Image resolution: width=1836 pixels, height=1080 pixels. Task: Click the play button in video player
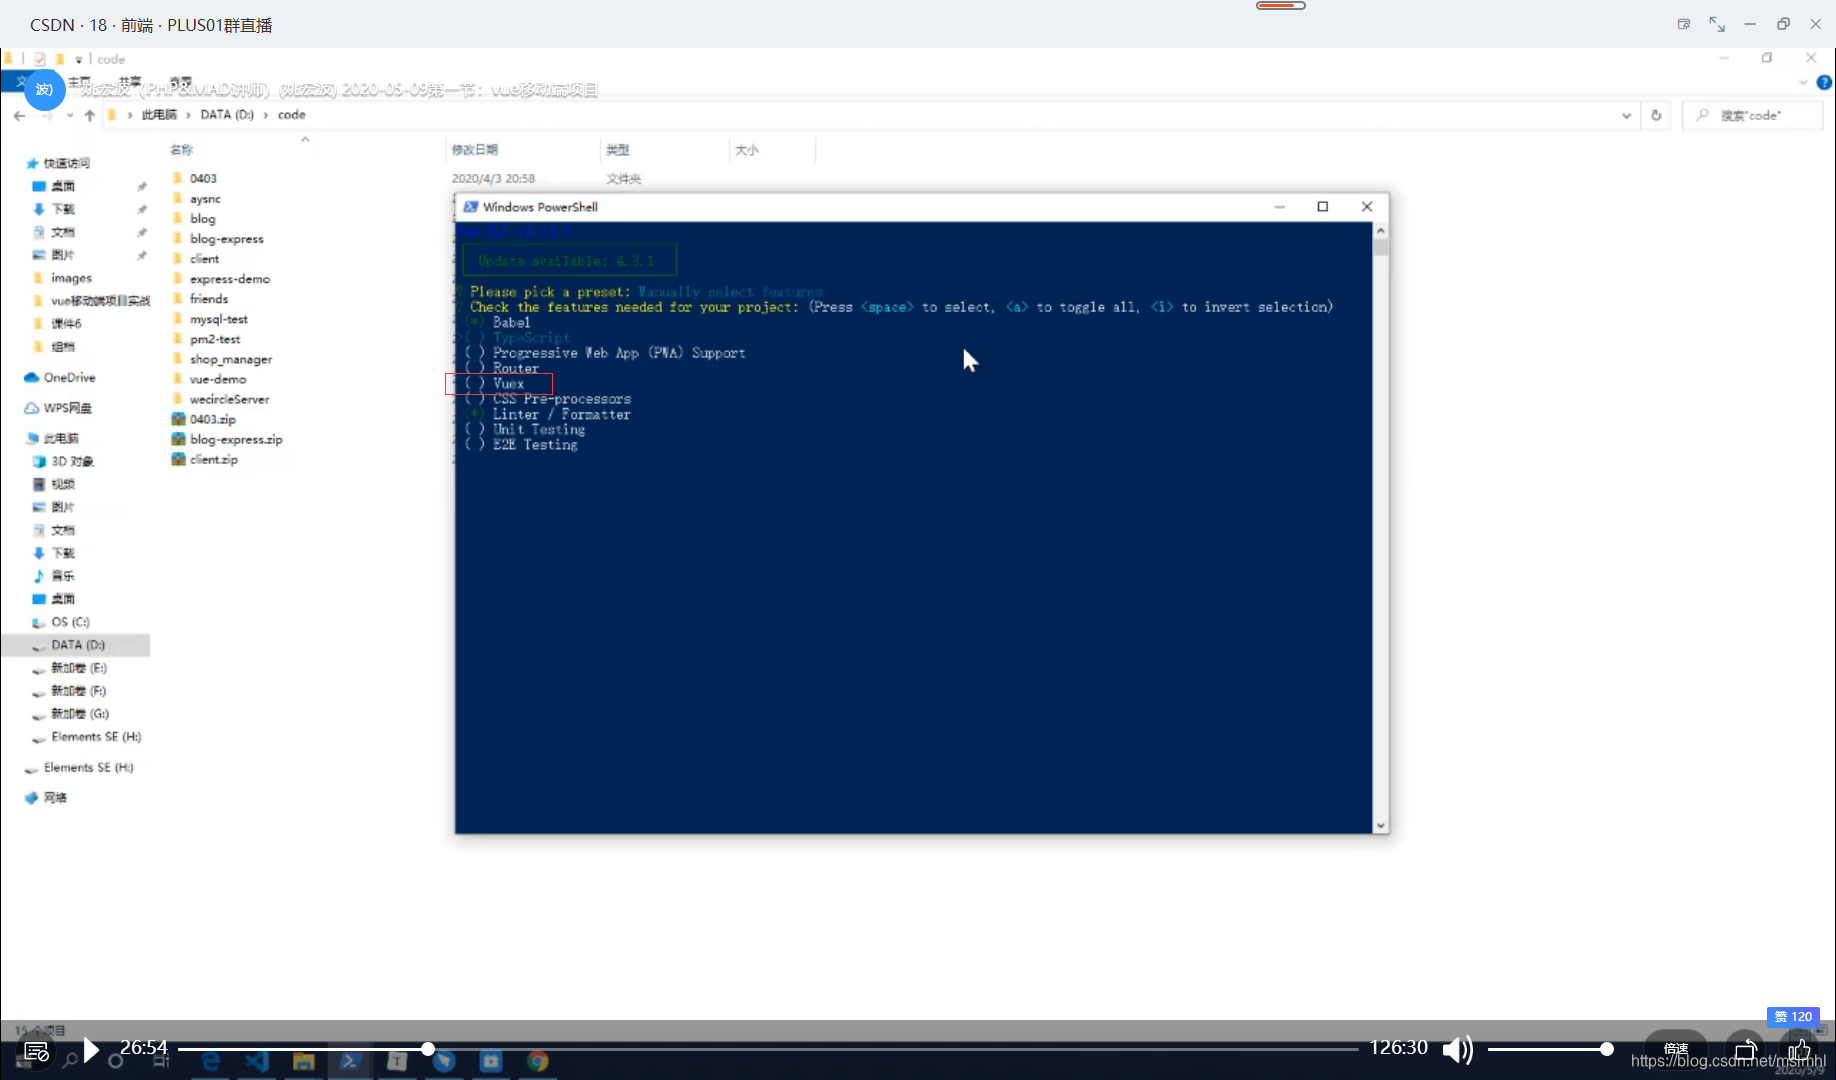coord(91,1050)
